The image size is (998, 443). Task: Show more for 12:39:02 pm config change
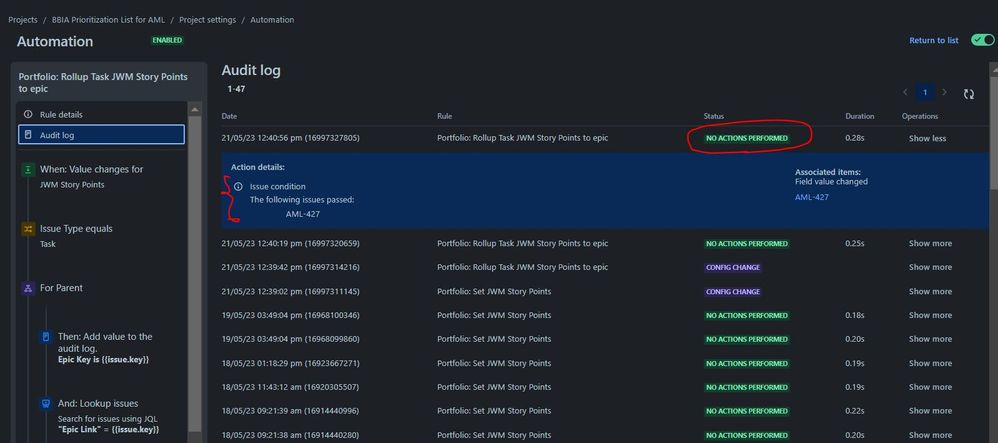[930, 292]
